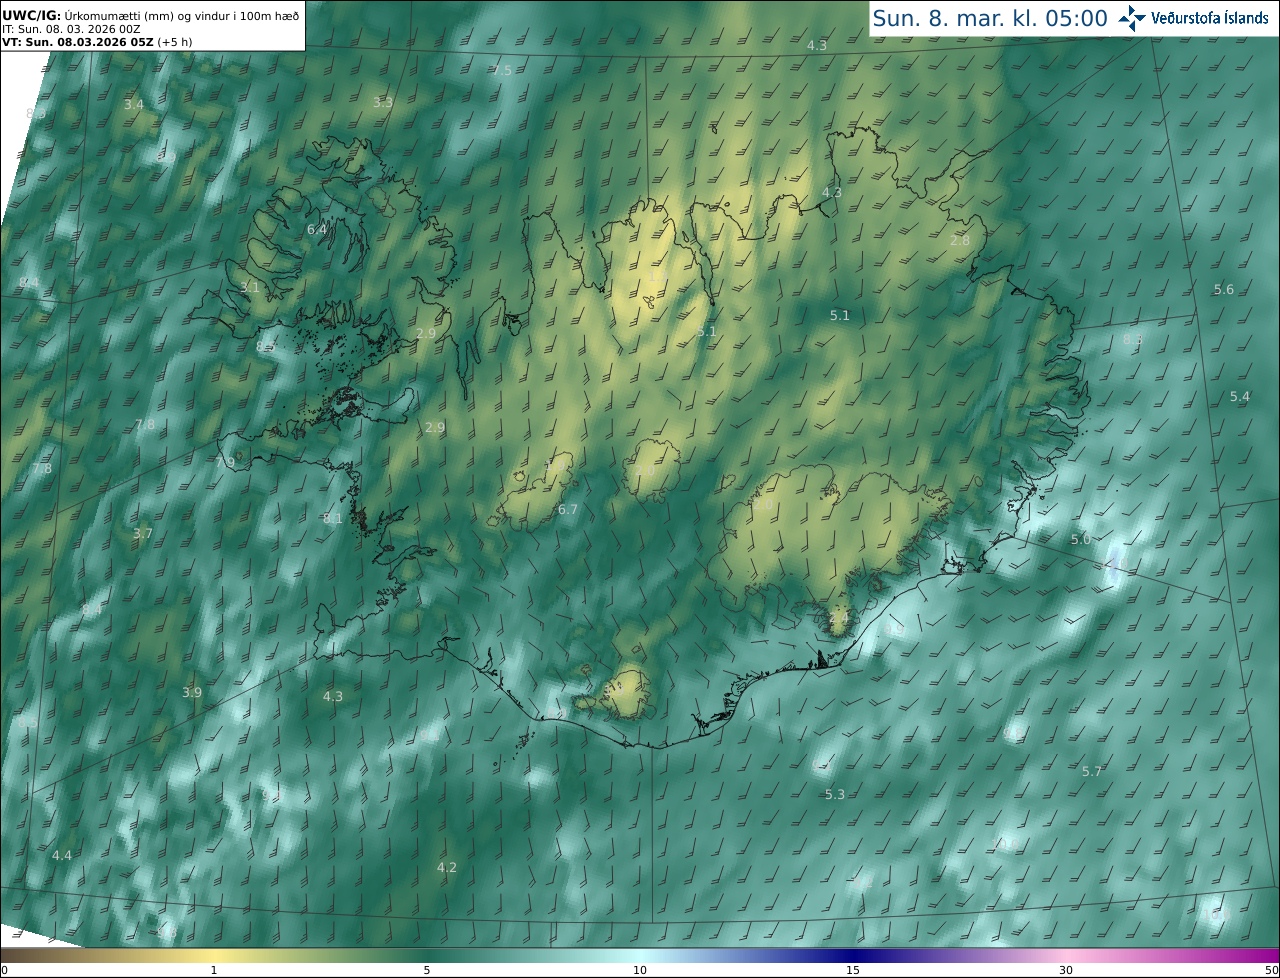1280x978 pixels.
Task: Click the magenta 50 end of the colour scale
Action: (x=1272, y=955)
